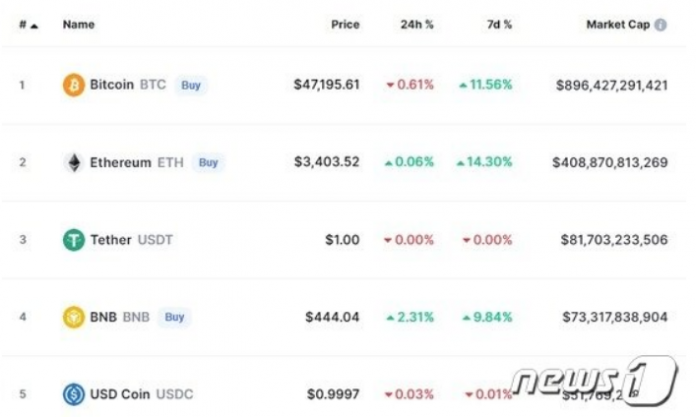Click the Bitcoin logo icon
This screenshot has height=417, width=696.
74,85
